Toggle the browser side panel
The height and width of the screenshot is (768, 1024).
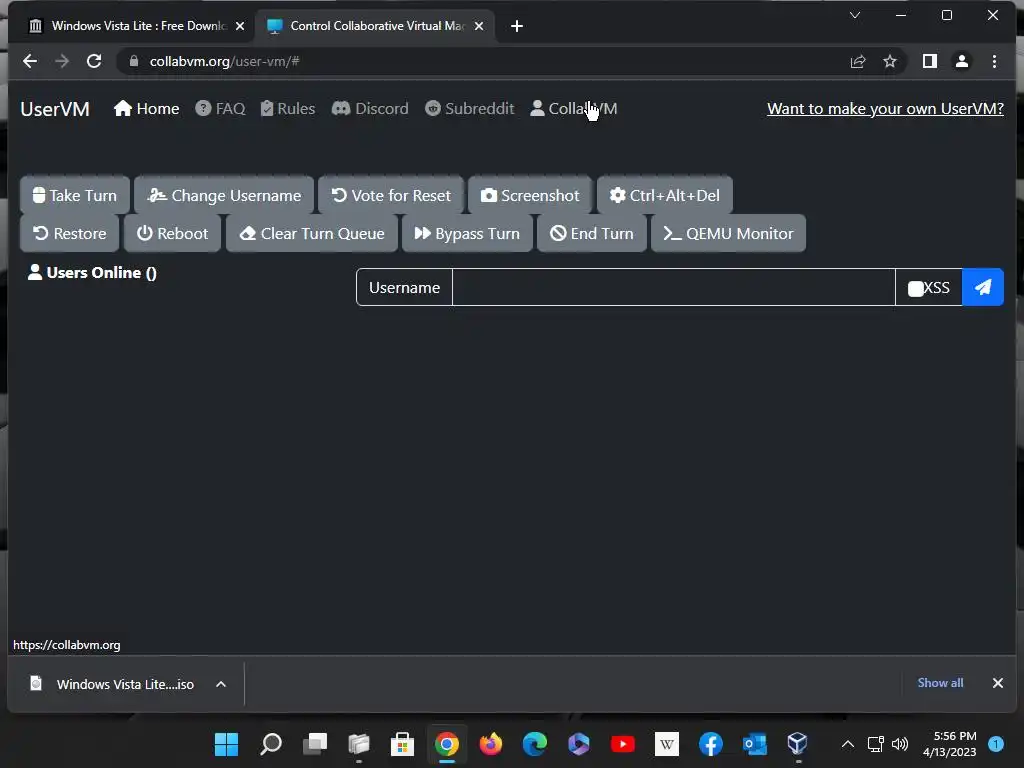pos(929,61)
